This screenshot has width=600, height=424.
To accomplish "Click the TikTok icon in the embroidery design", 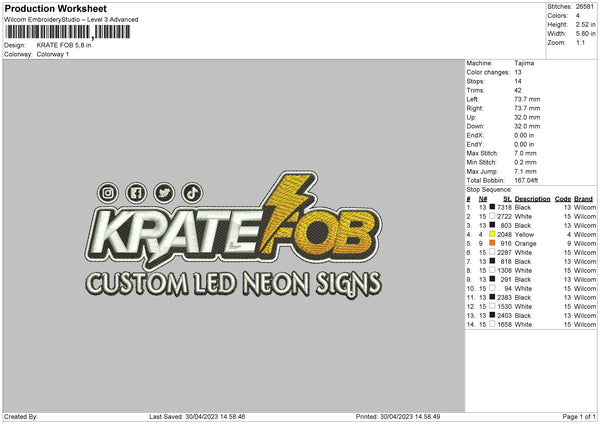I will [192, 193].
